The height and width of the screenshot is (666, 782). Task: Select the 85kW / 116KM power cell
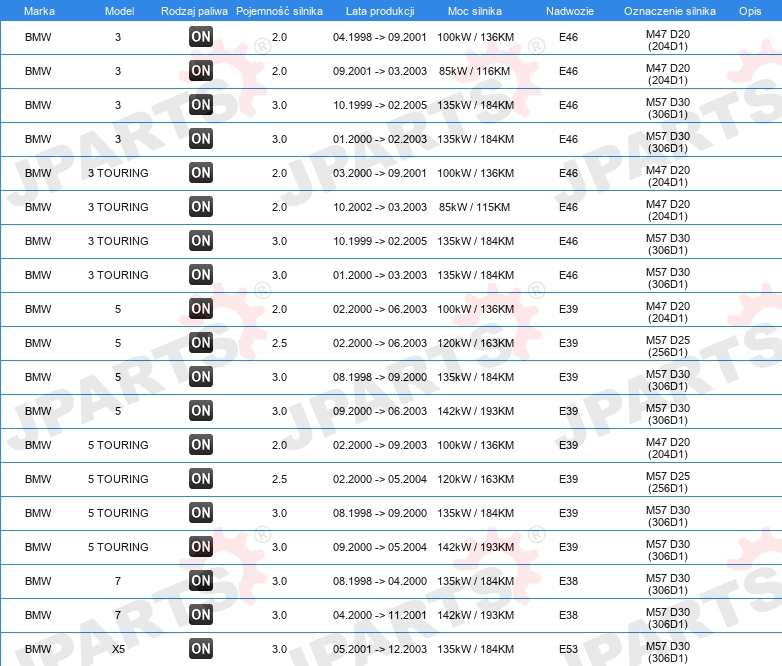click(474, 71)
